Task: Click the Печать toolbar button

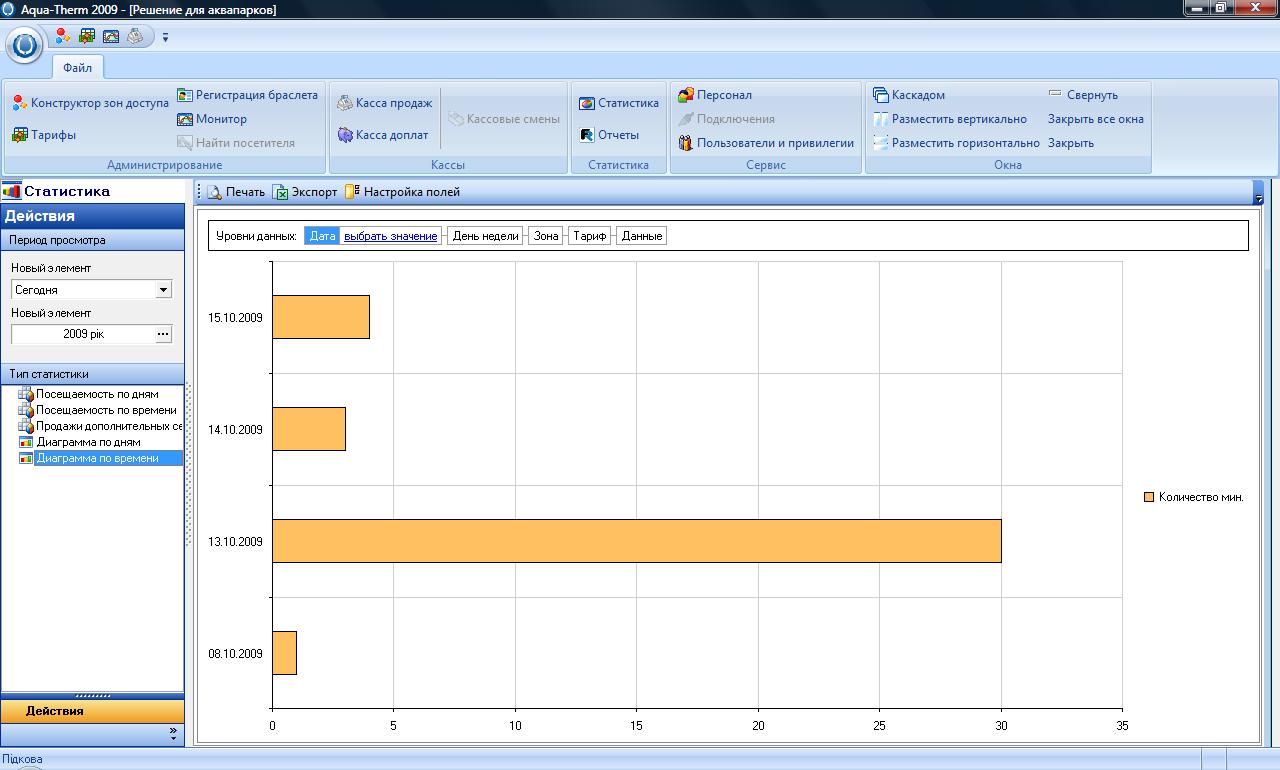Action: point(236,192)
